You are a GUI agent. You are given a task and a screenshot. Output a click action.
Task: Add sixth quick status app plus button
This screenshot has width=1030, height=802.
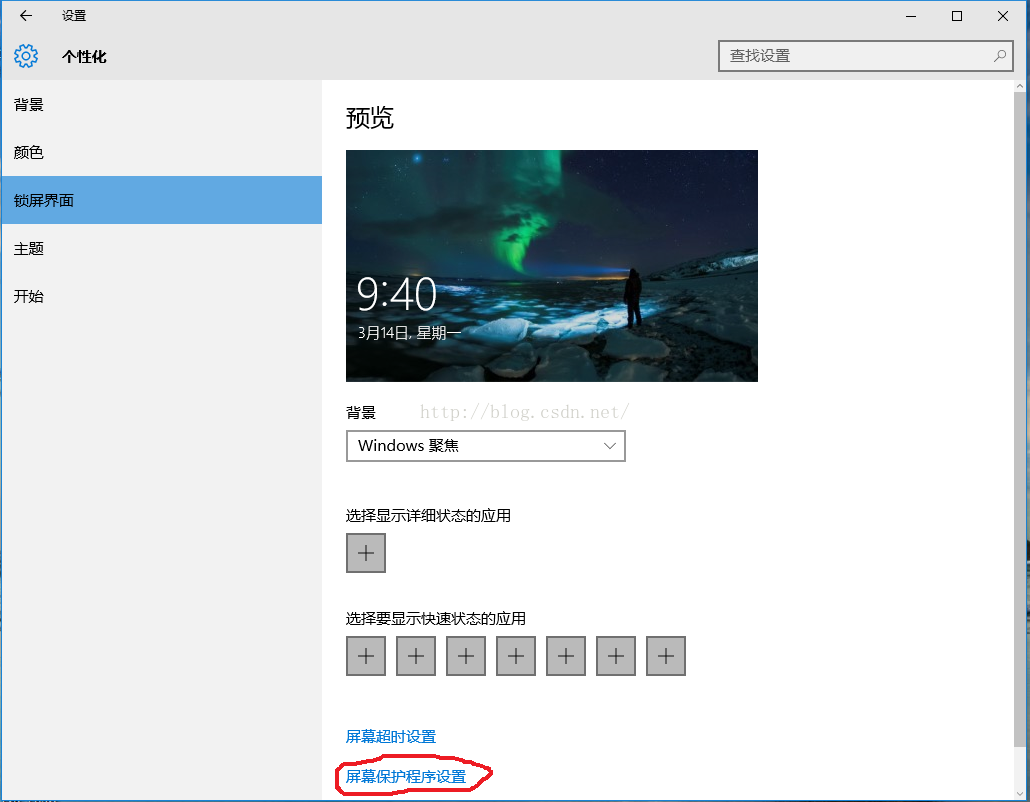click(616, 656)
